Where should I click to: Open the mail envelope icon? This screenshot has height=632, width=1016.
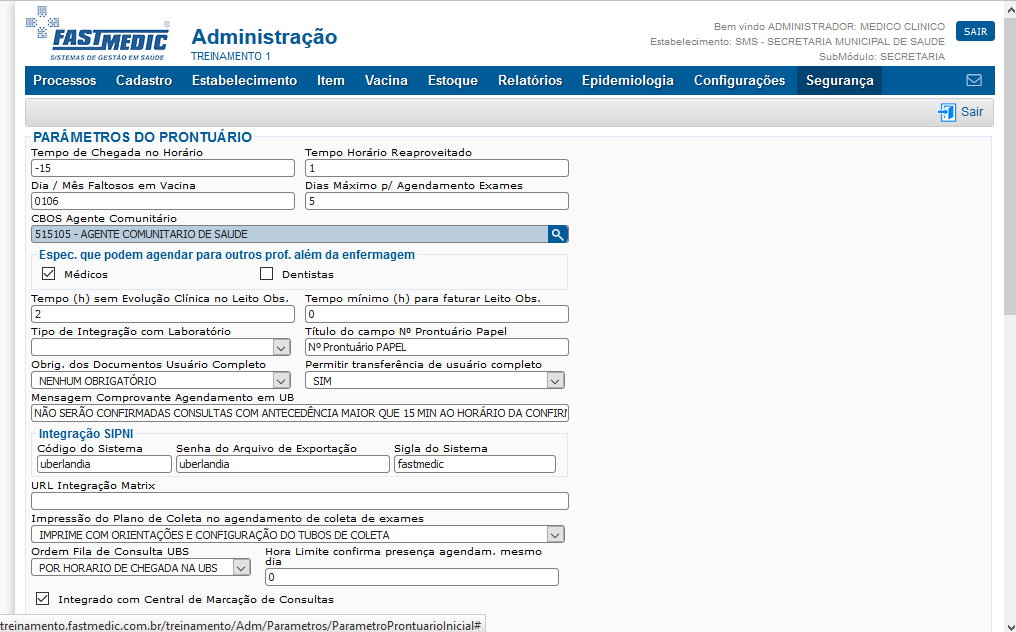pyautogui.click(x=974, y=80)
